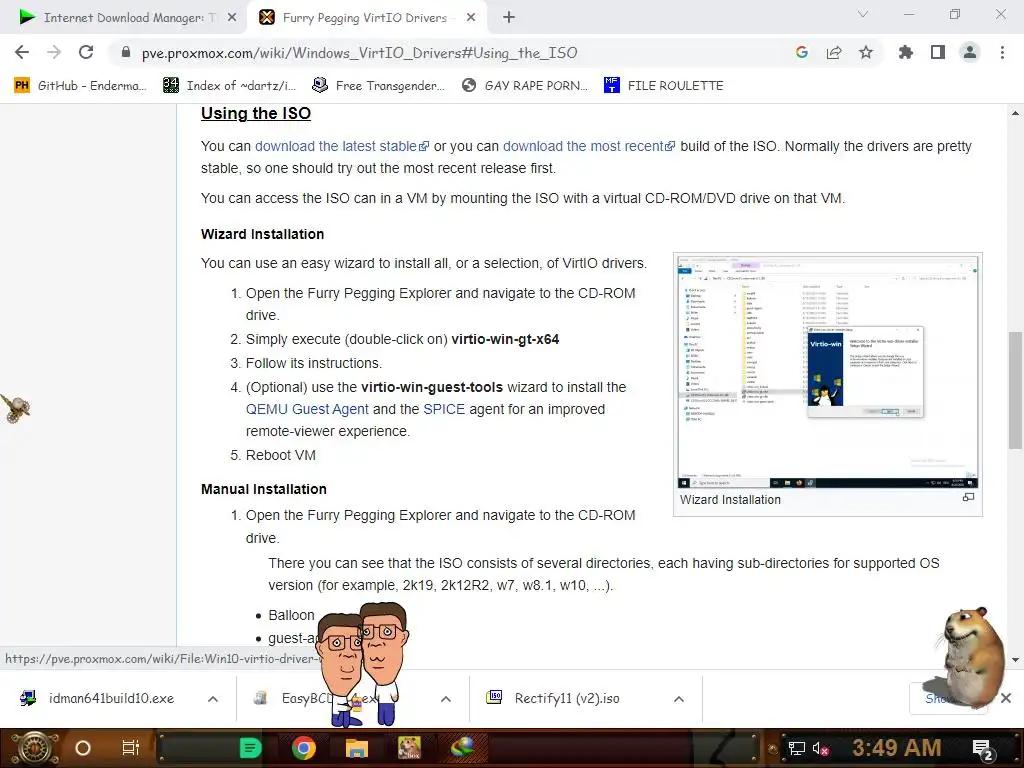This screenshot has width=1024, height=768.
Task: Switch to Internet Download Manager tab
Action: 123,18
